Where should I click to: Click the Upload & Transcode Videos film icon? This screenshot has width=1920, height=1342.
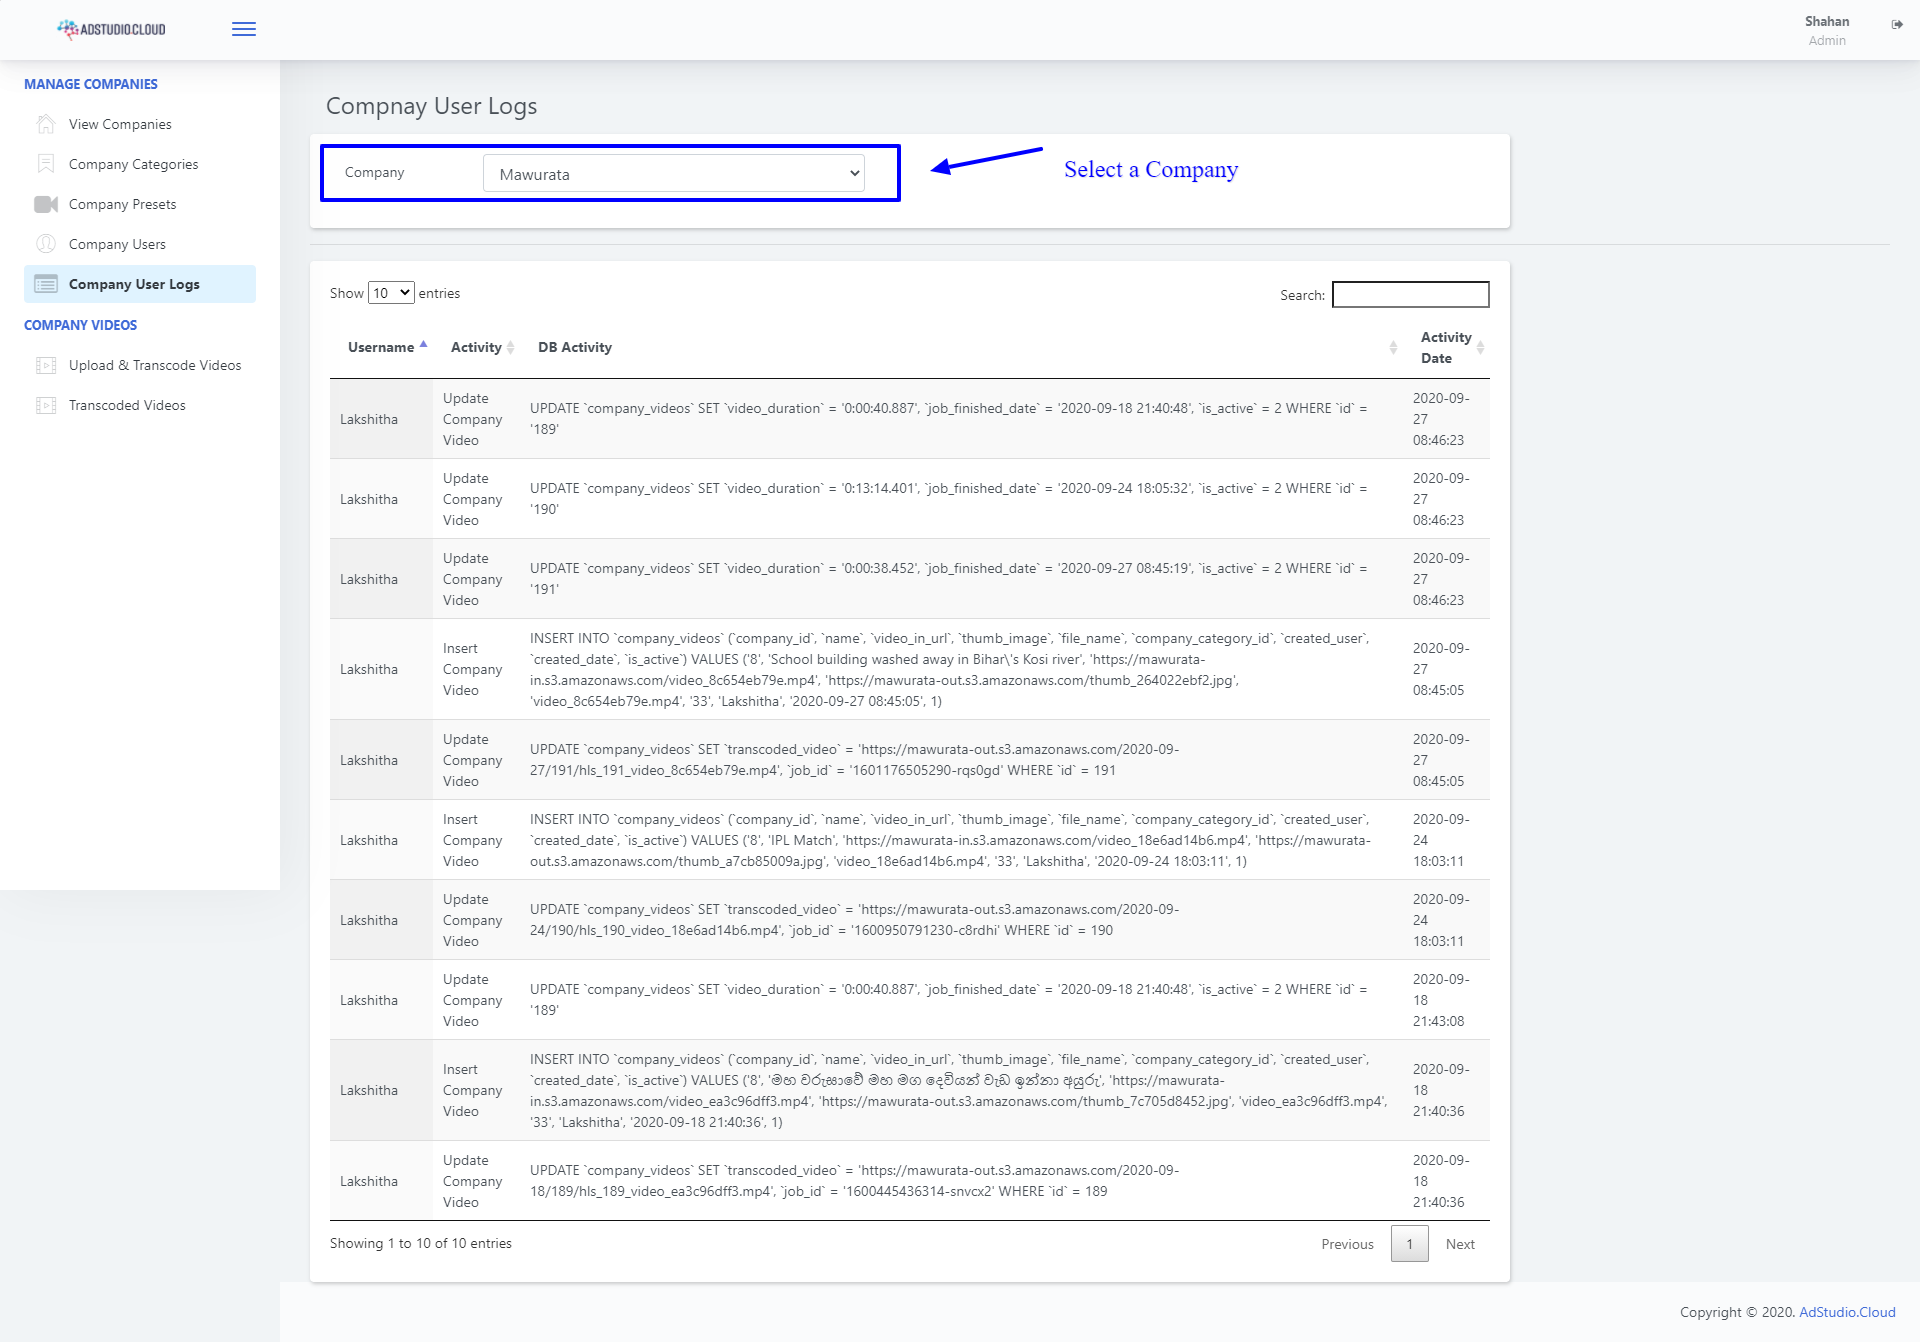tap(46, 365)
